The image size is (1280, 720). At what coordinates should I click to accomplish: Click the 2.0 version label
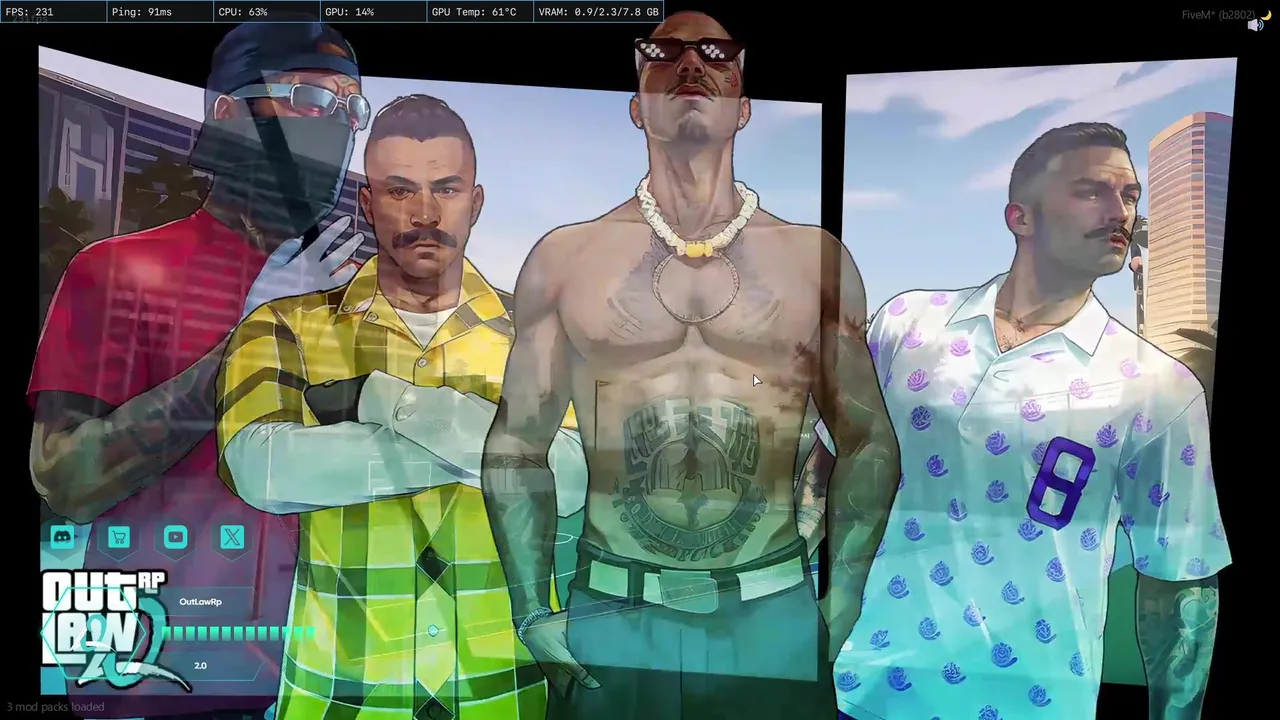point(200,666)
